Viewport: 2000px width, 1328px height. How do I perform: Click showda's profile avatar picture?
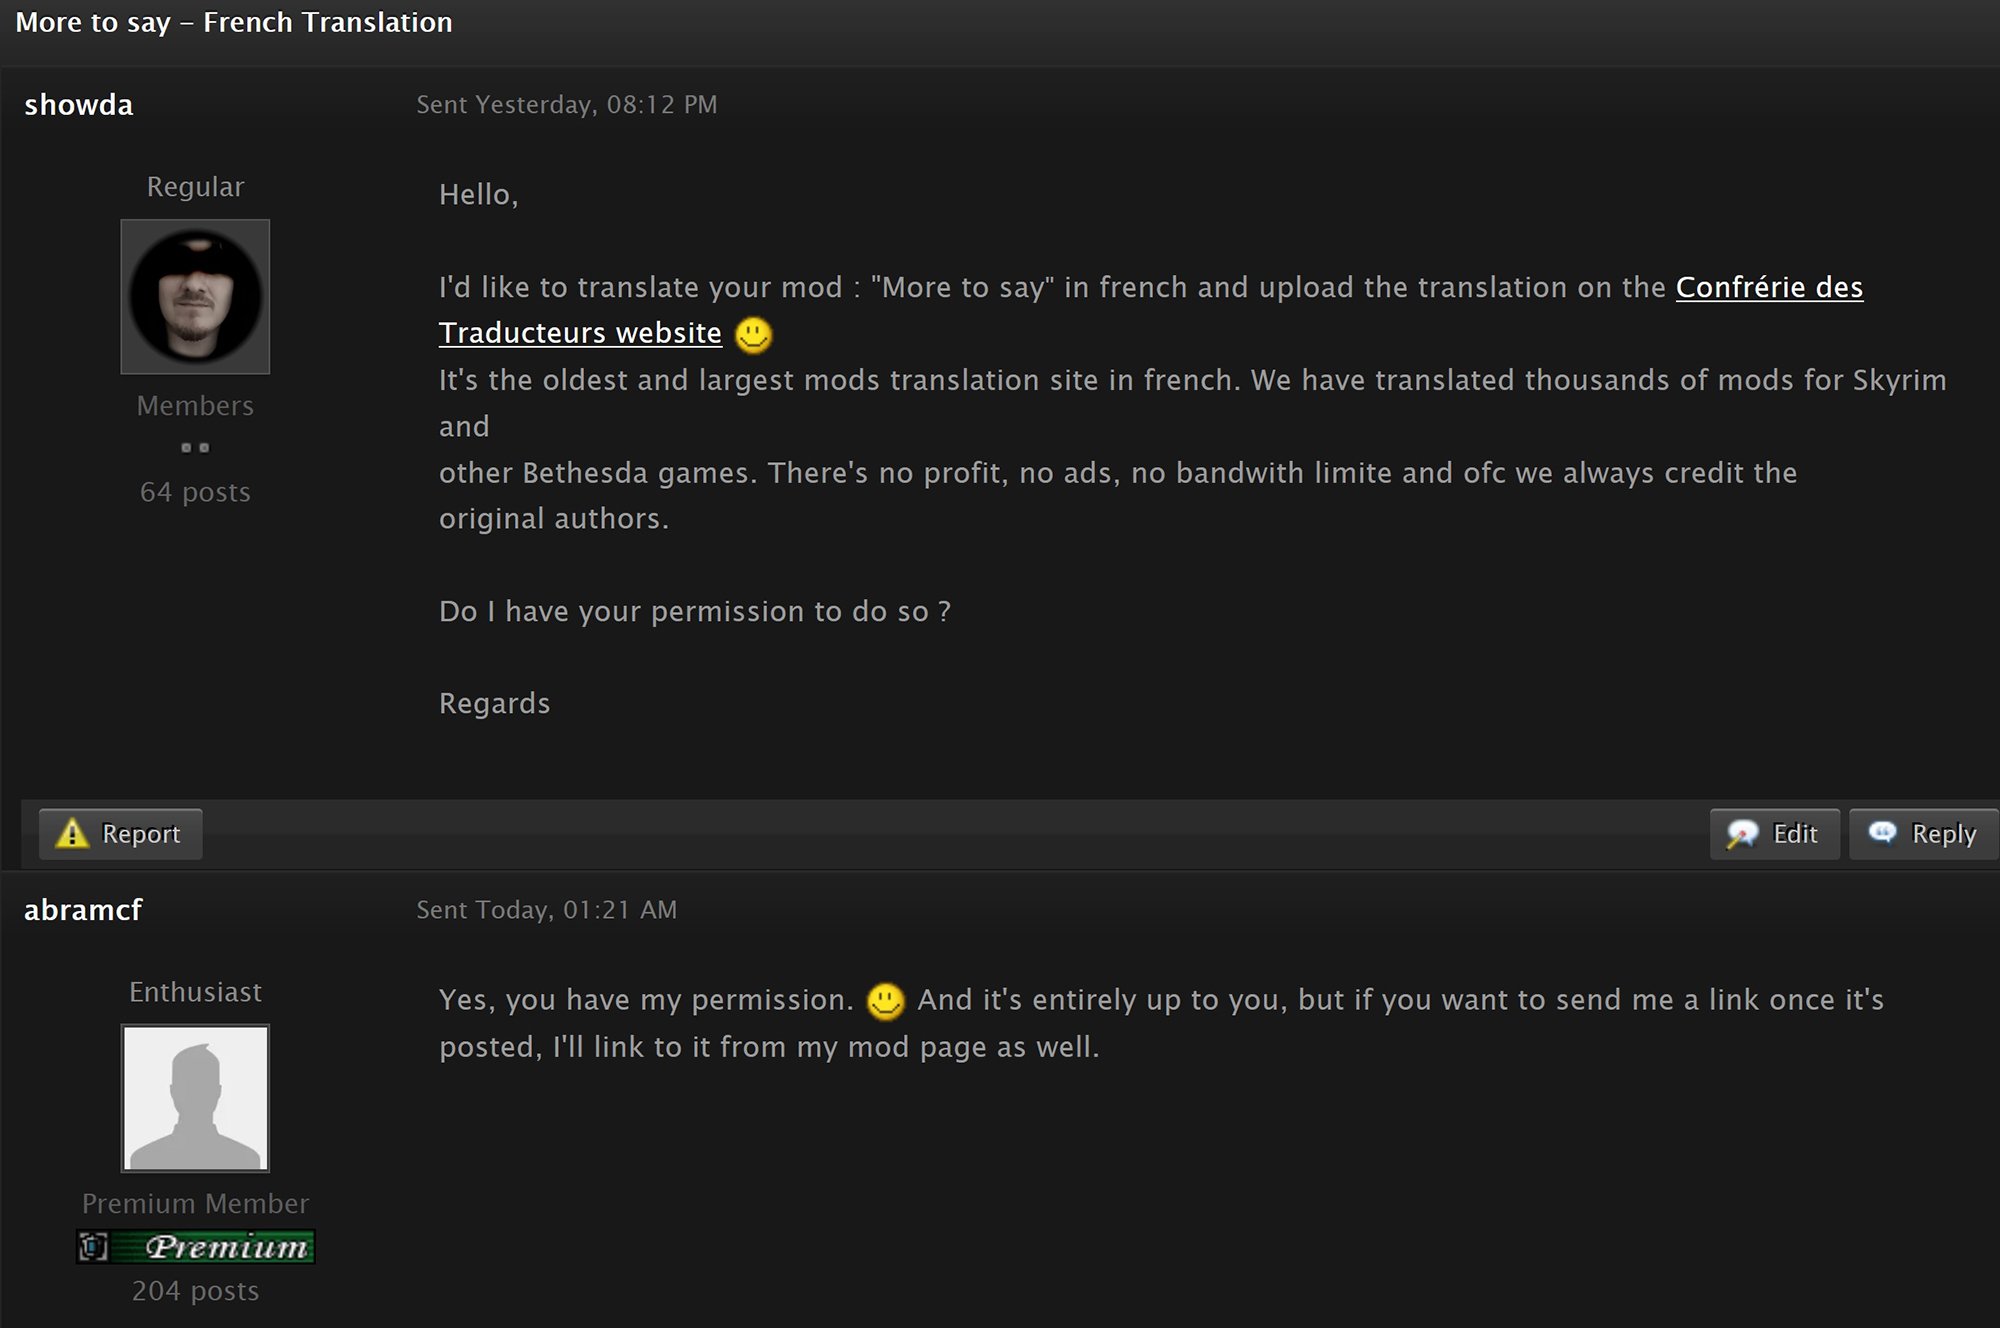196,297
